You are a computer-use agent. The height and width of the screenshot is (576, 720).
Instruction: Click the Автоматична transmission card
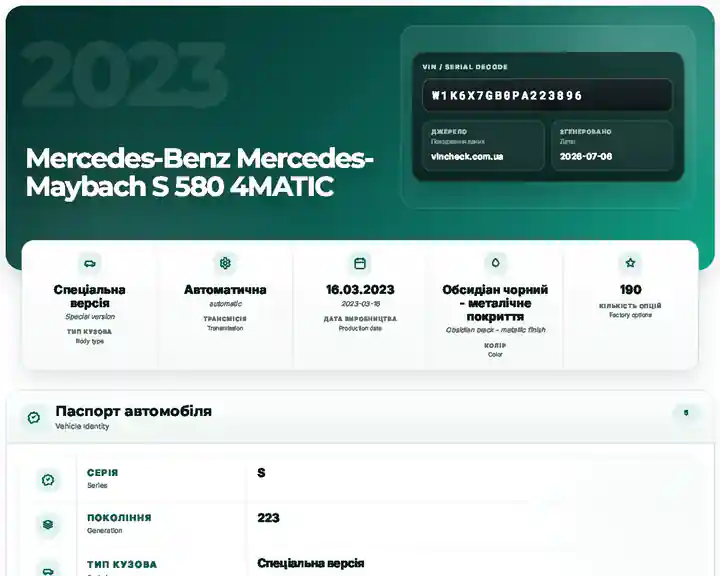[x=225, y=305]
